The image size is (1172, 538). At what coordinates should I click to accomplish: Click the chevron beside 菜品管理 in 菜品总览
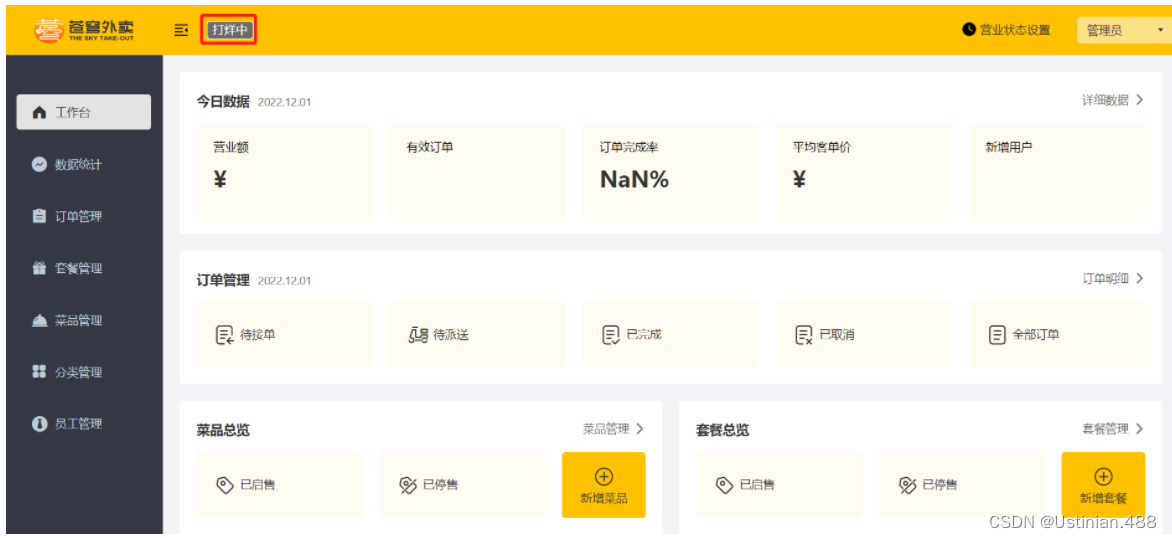[x=640, y=429]
